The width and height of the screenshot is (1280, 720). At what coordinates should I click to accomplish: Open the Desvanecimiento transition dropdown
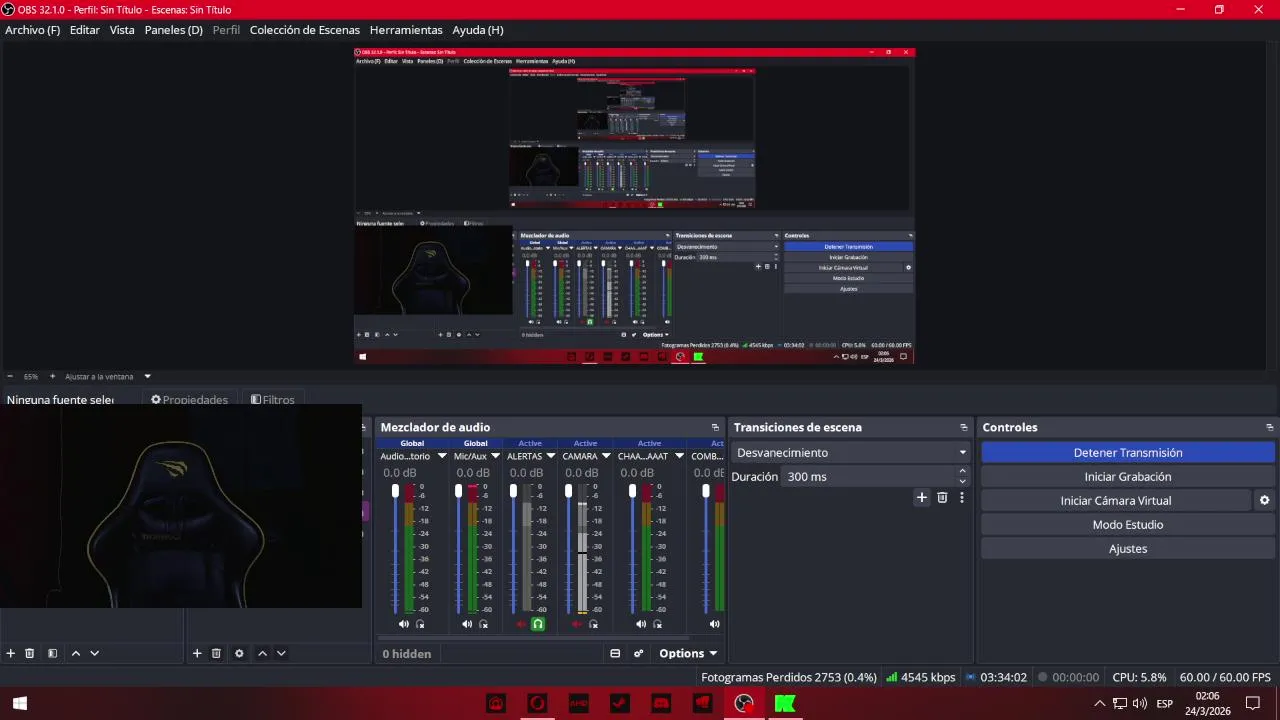(x=853, y=453)
